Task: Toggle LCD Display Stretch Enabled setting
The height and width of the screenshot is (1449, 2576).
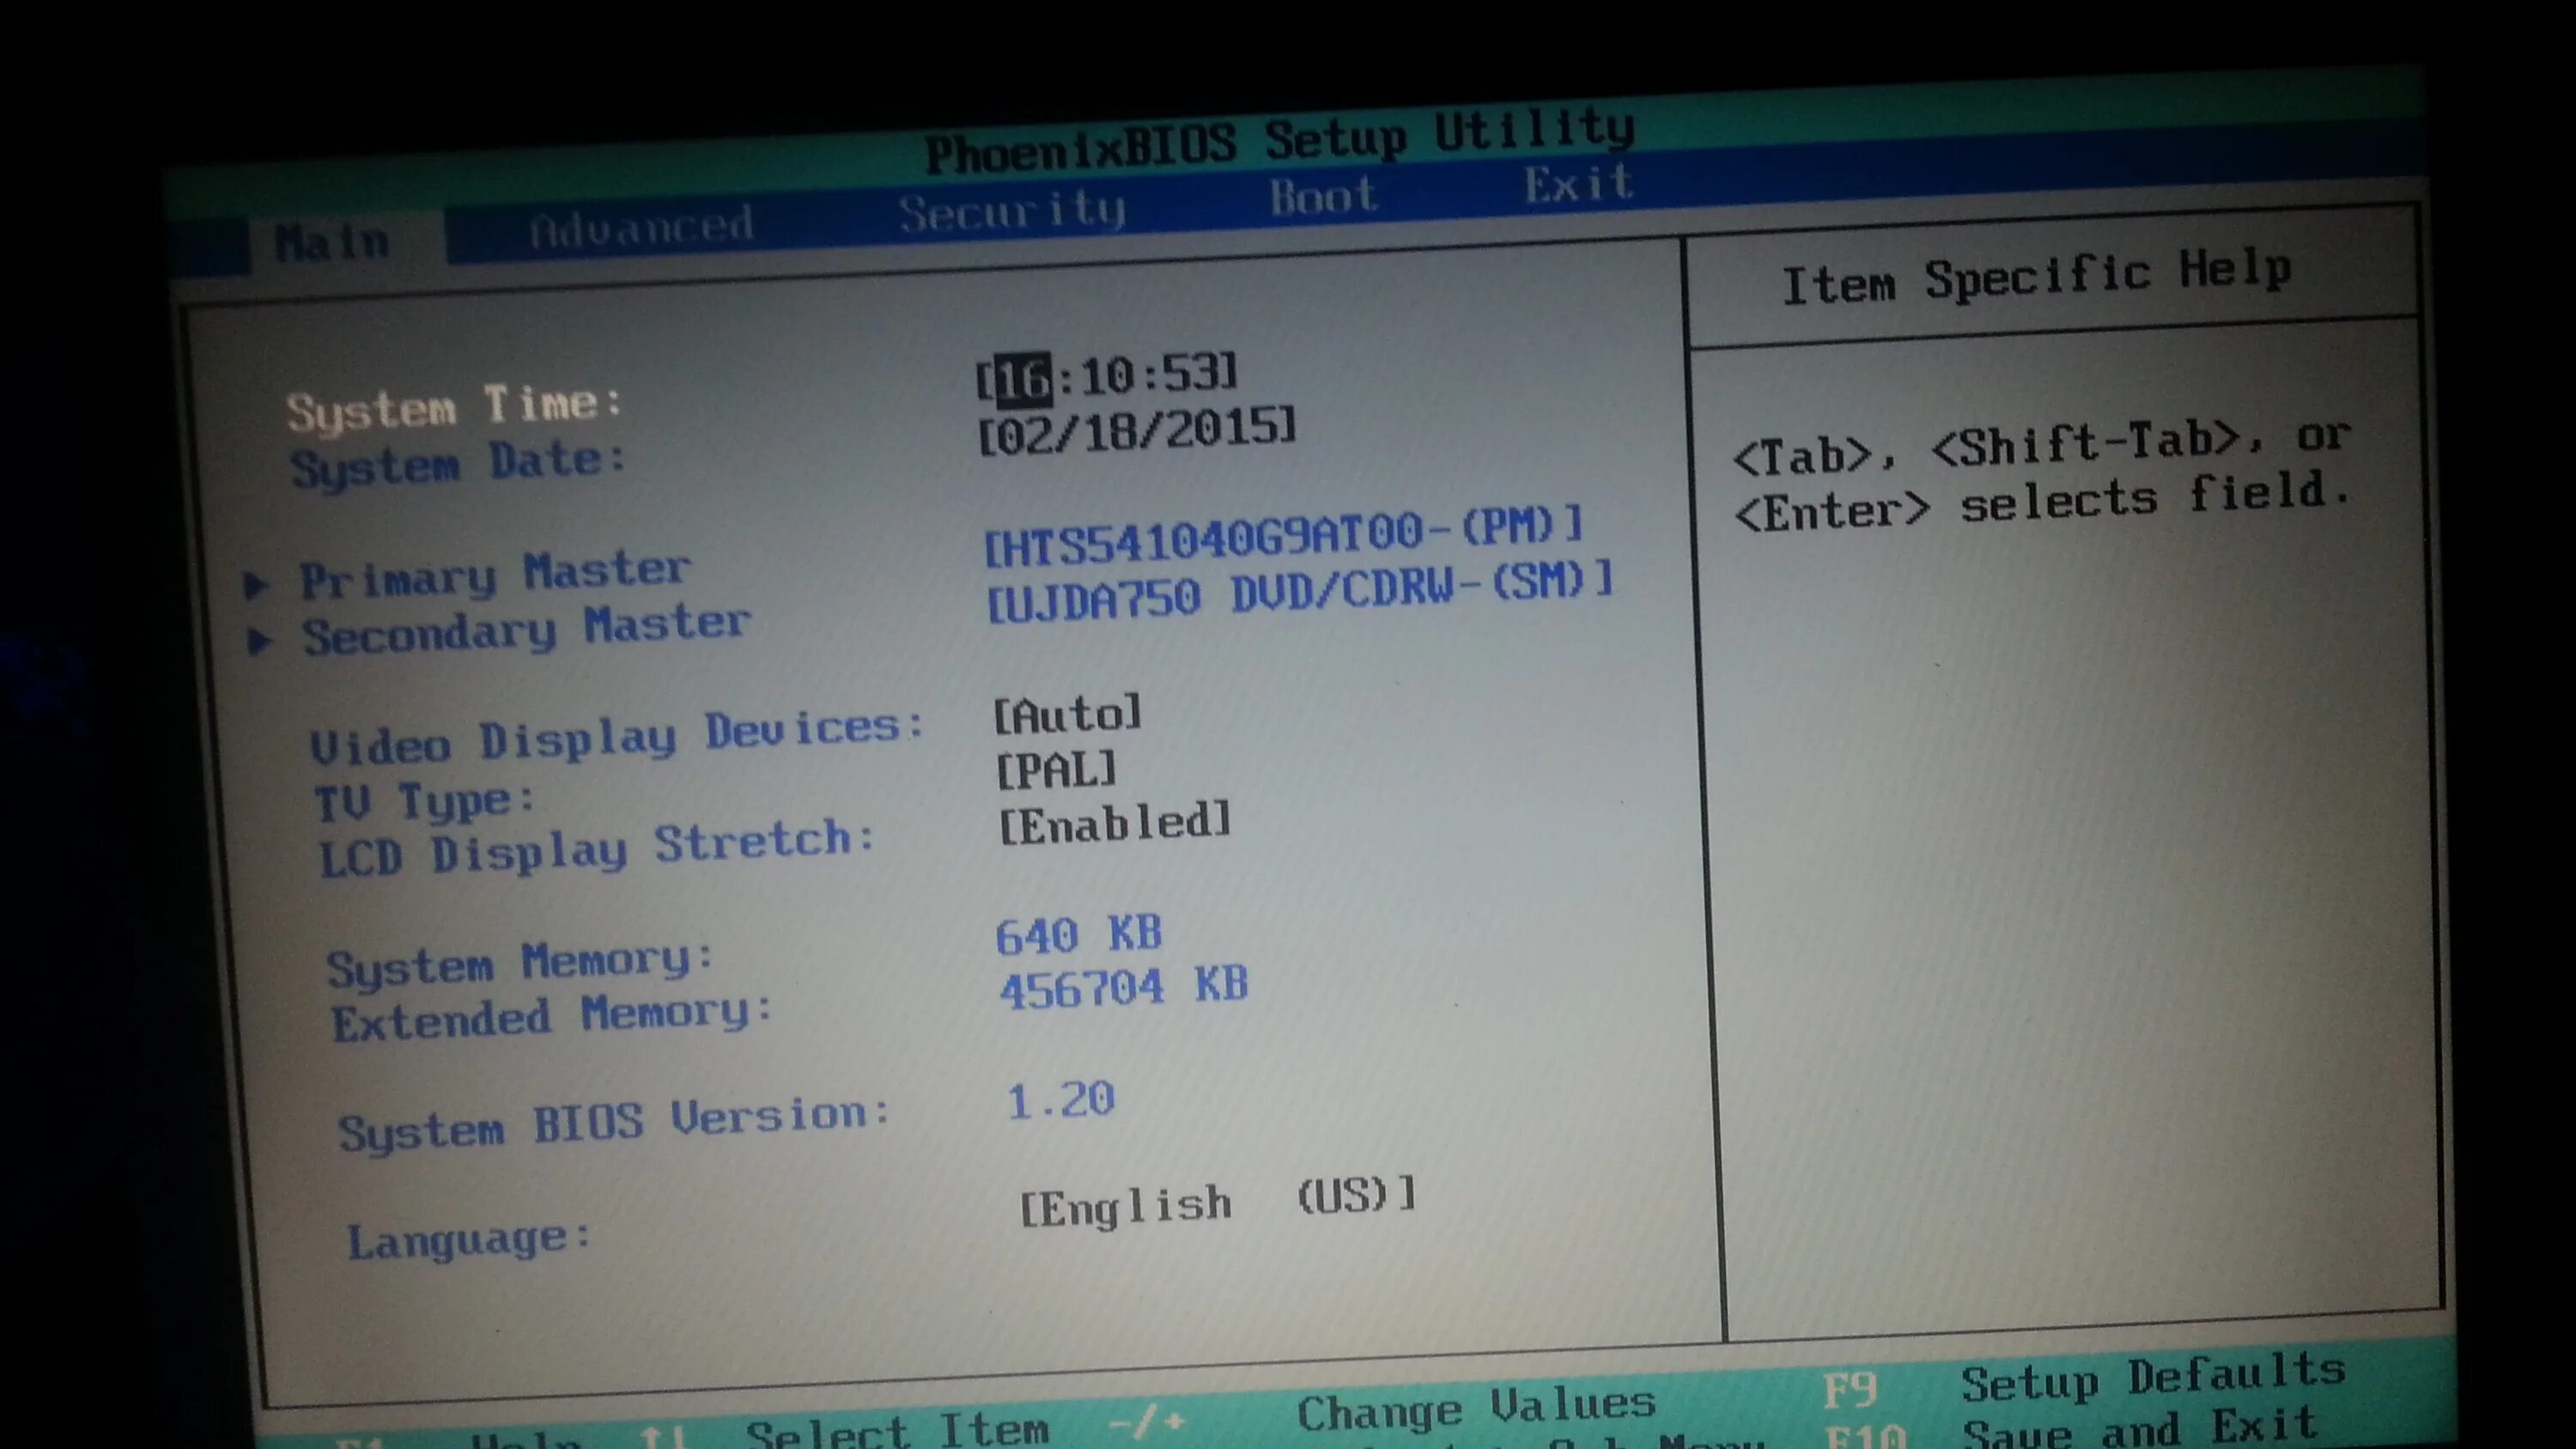Action: pos(1115,824)
